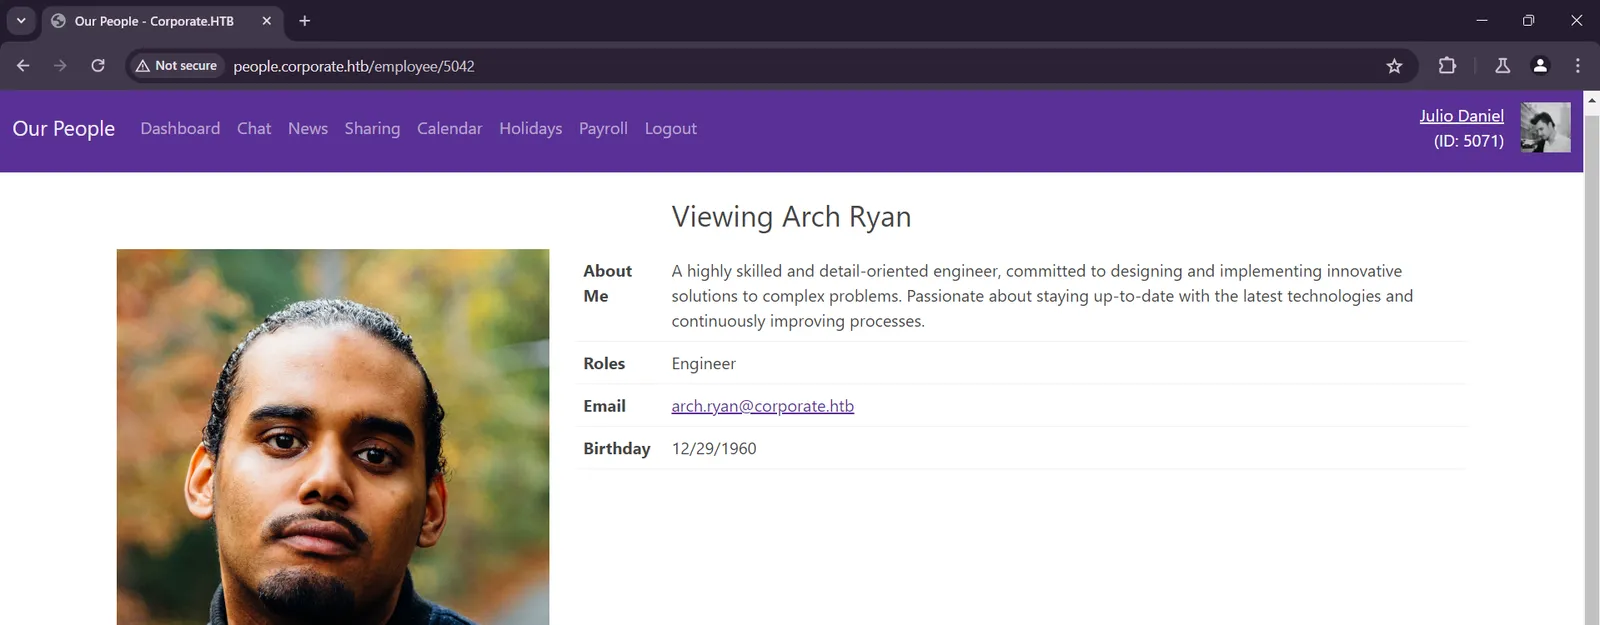Click the browser forward arrow

60,66
